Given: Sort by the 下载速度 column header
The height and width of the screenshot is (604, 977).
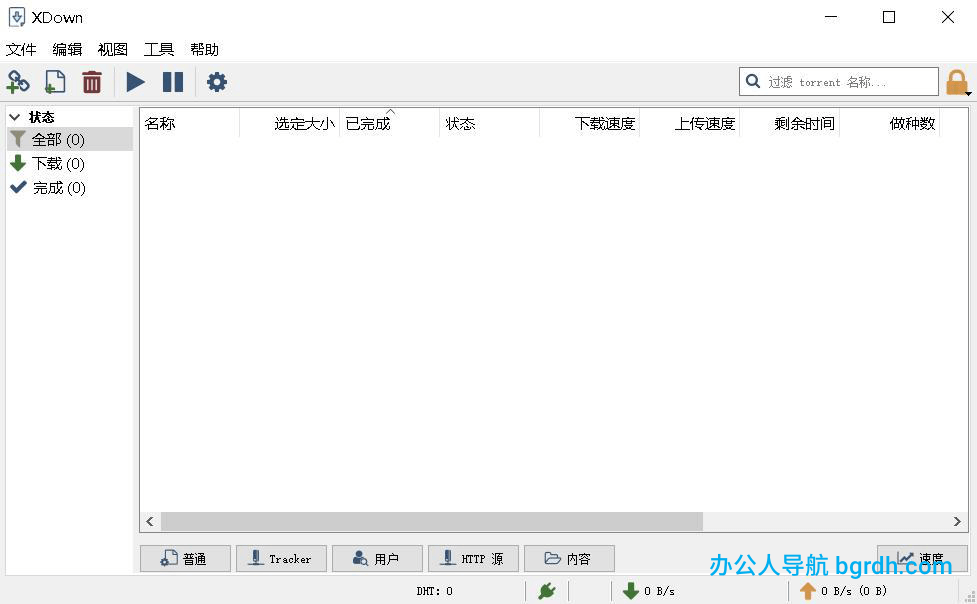Looking at the screenshot, I should click(589, 123).
